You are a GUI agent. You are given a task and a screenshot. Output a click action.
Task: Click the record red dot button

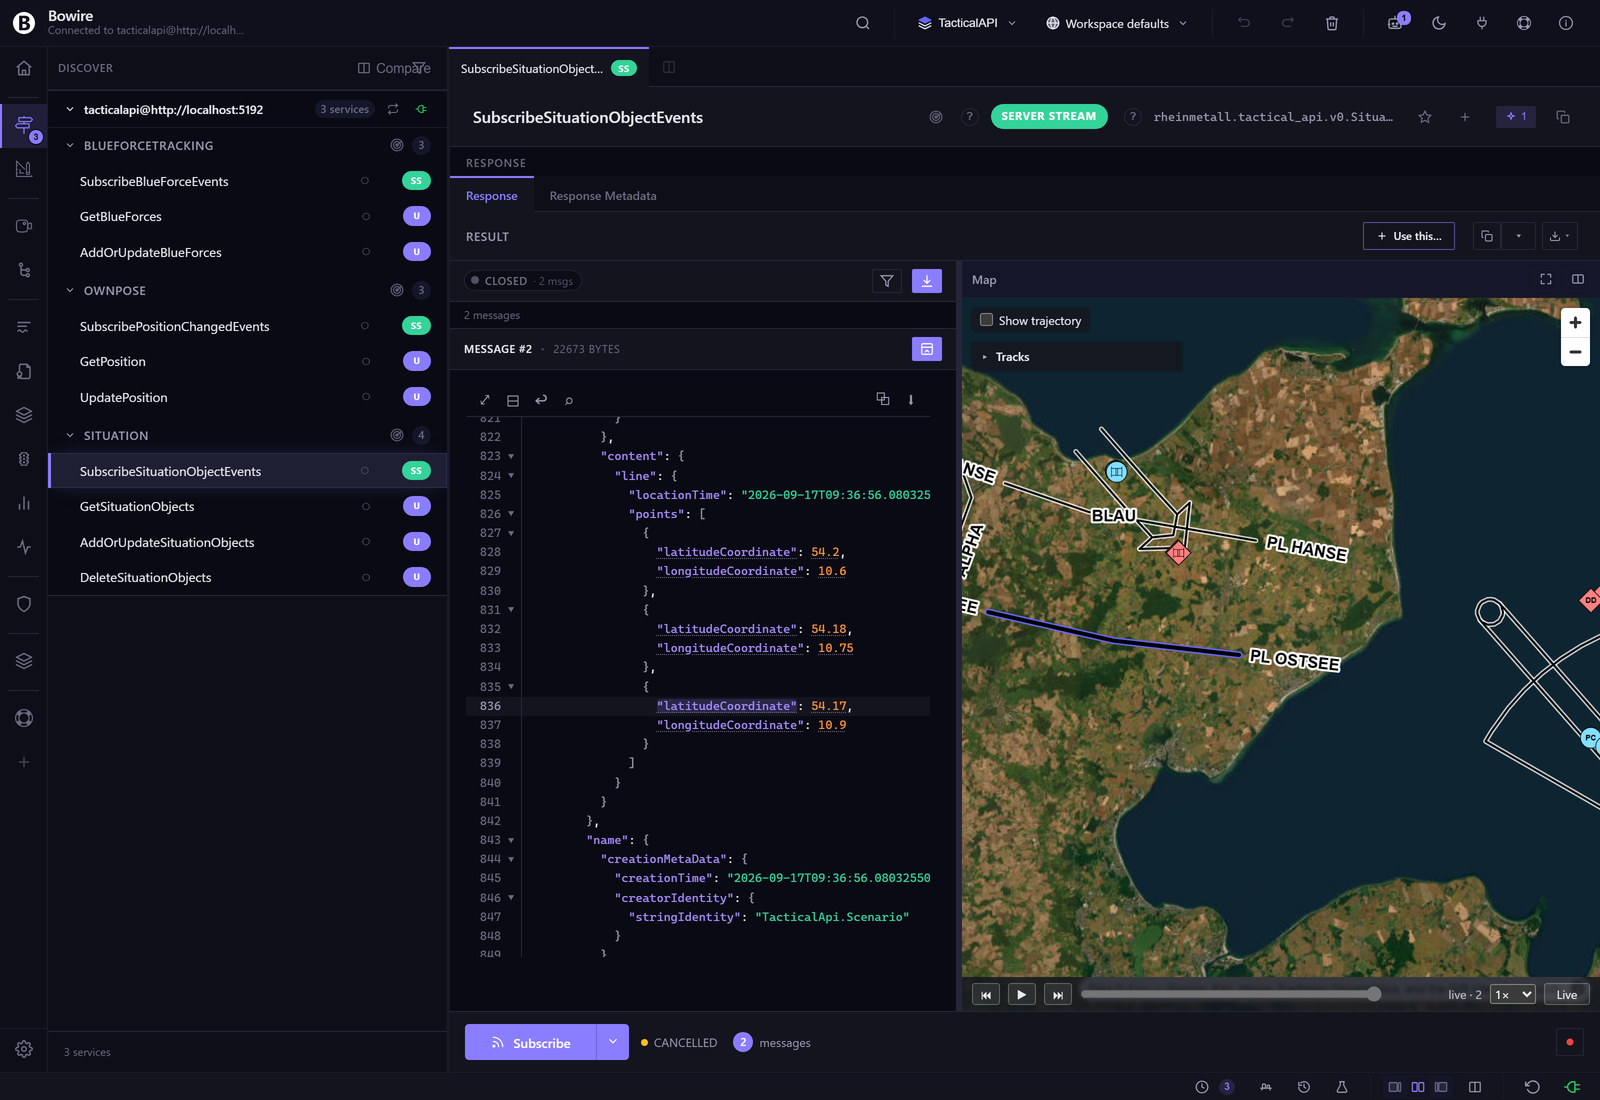[1570, 1042]
